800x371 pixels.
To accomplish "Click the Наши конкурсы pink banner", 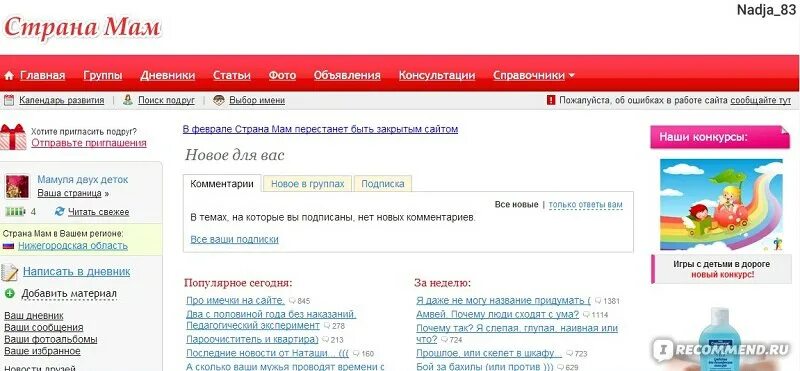I will (719, 137).
